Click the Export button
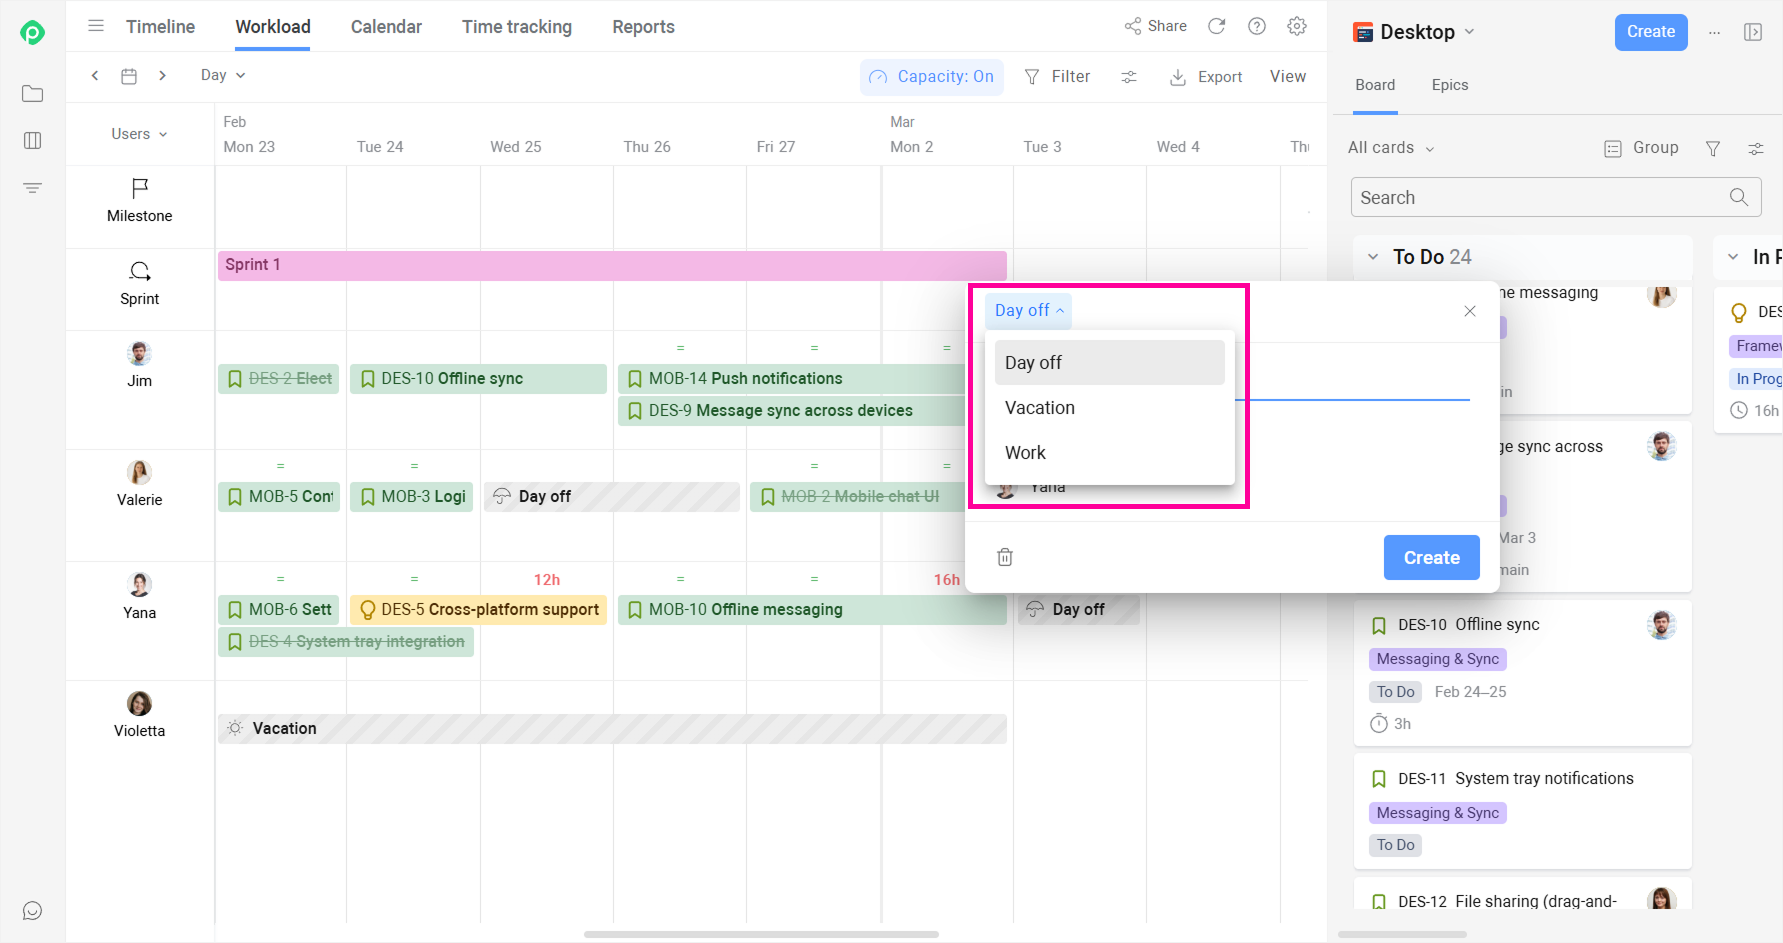 (1206, 77)
